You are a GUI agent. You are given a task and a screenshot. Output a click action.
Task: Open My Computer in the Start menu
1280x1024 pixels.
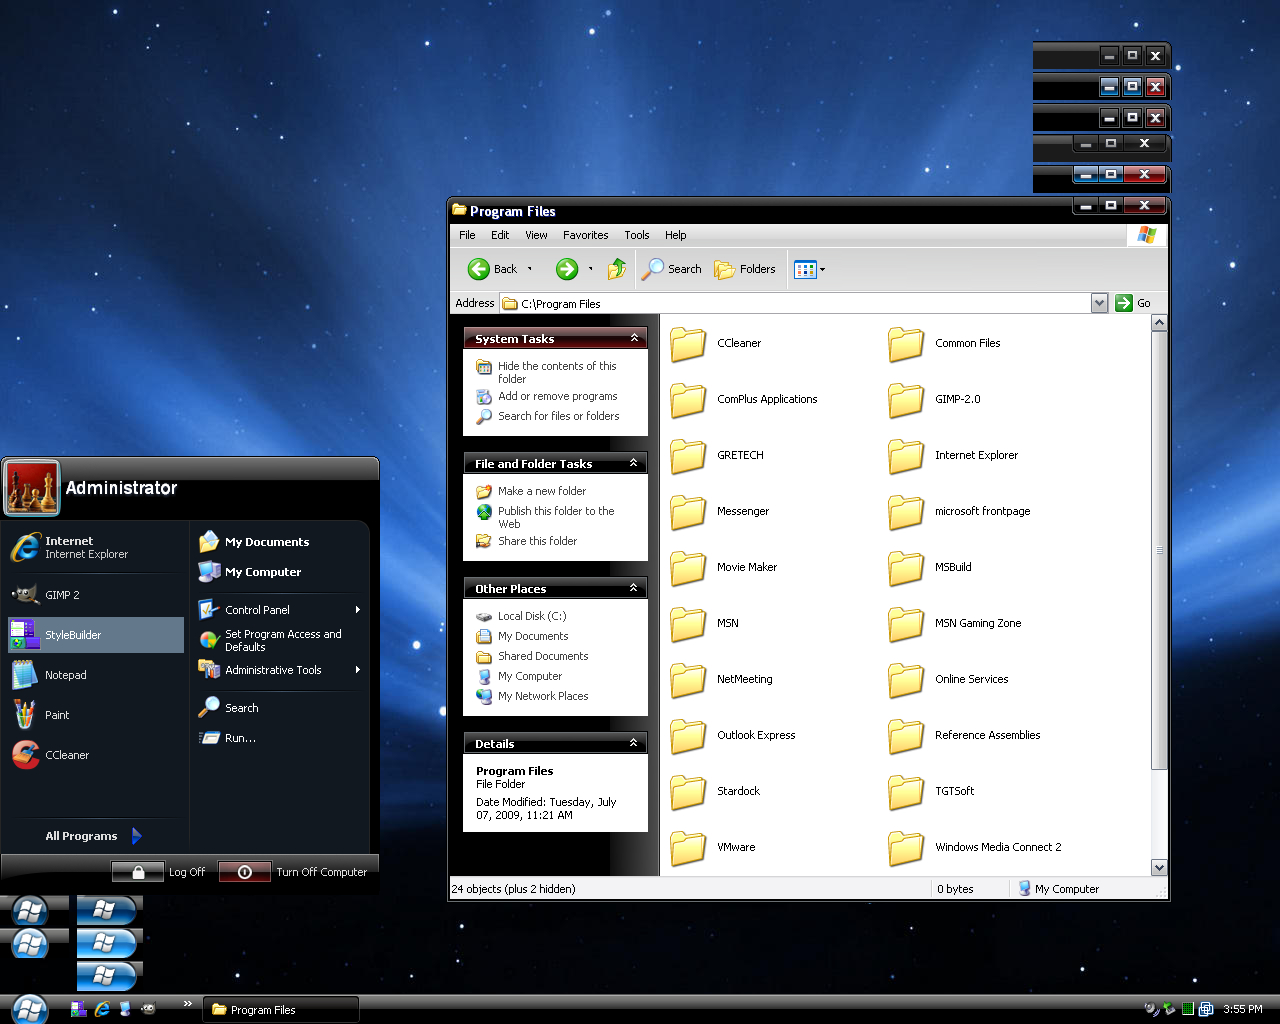click(280, 572)
